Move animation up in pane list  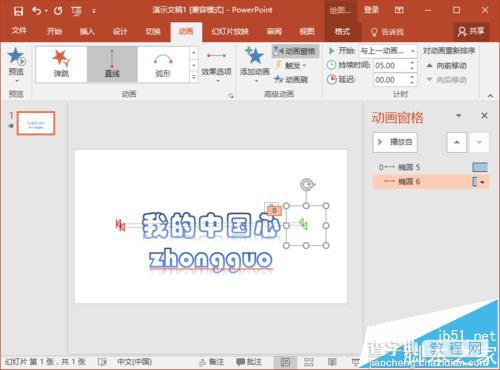coord(457,142)
